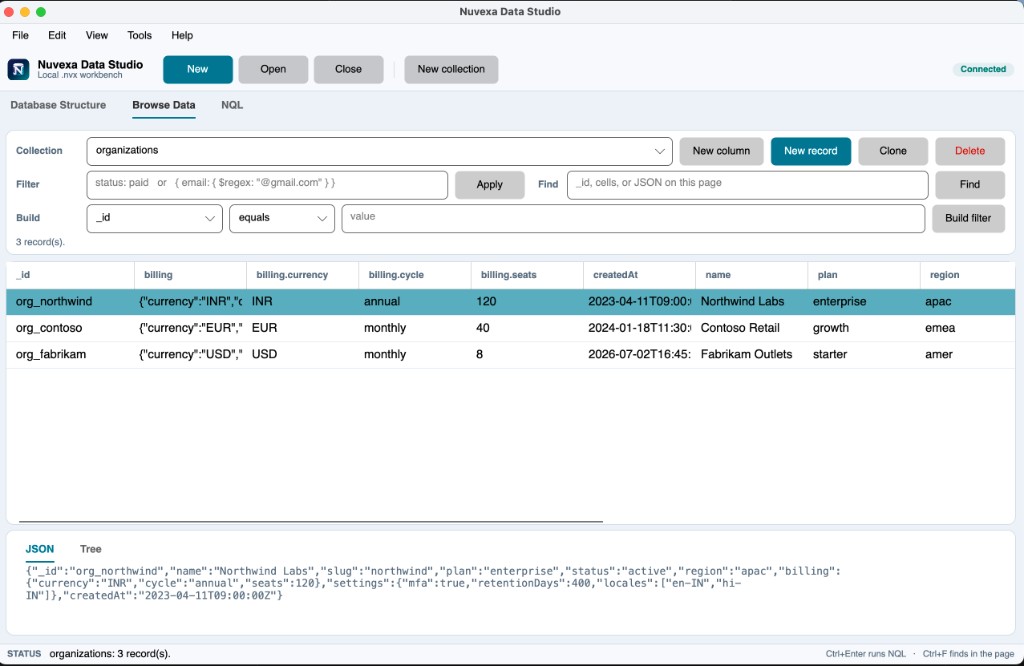Clone the selected record
This screenshot has width=1024, height=666.
point(893,151)
